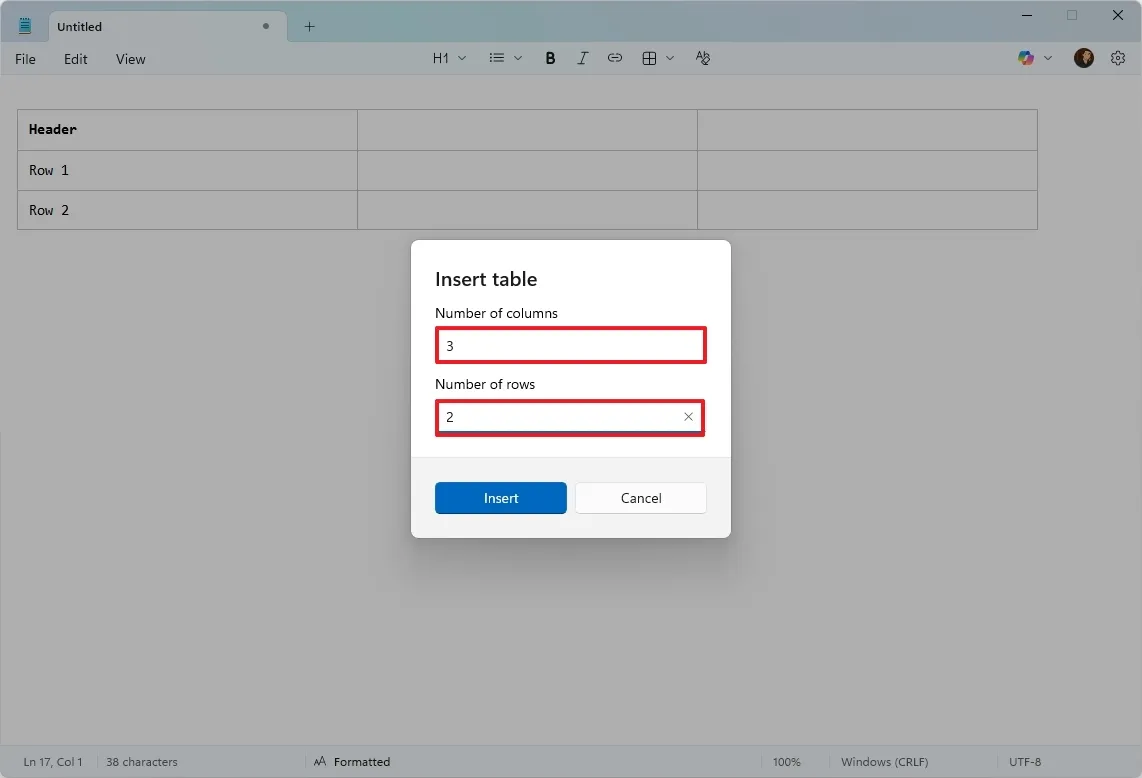Open Notepad settings gear

click(1118, 58)
